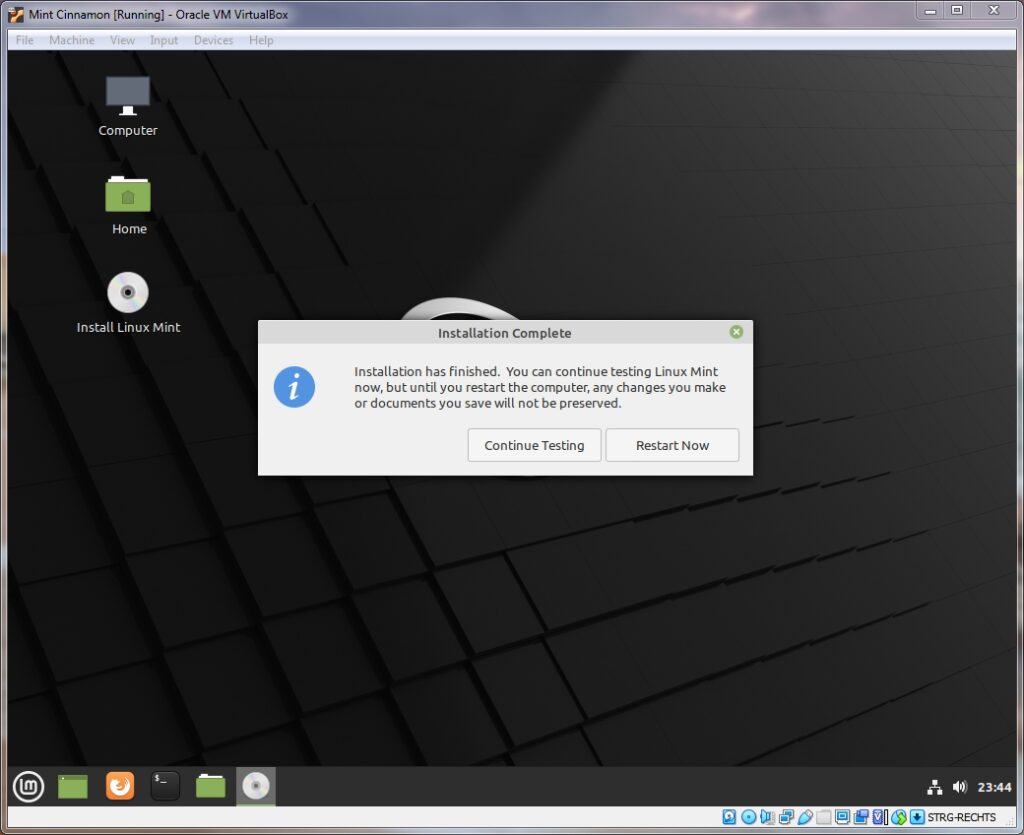Open the network applet in Mint panel

pyautogui.click(x=935, y=787)
